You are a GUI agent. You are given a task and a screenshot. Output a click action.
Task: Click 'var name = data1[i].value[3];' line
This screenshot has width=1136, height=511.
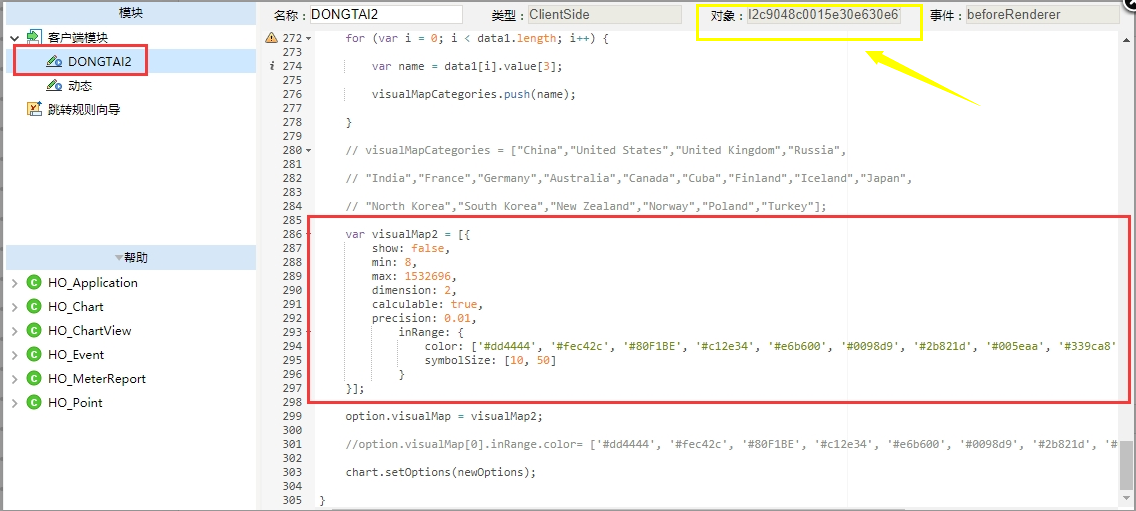click(x=467, y=66)
